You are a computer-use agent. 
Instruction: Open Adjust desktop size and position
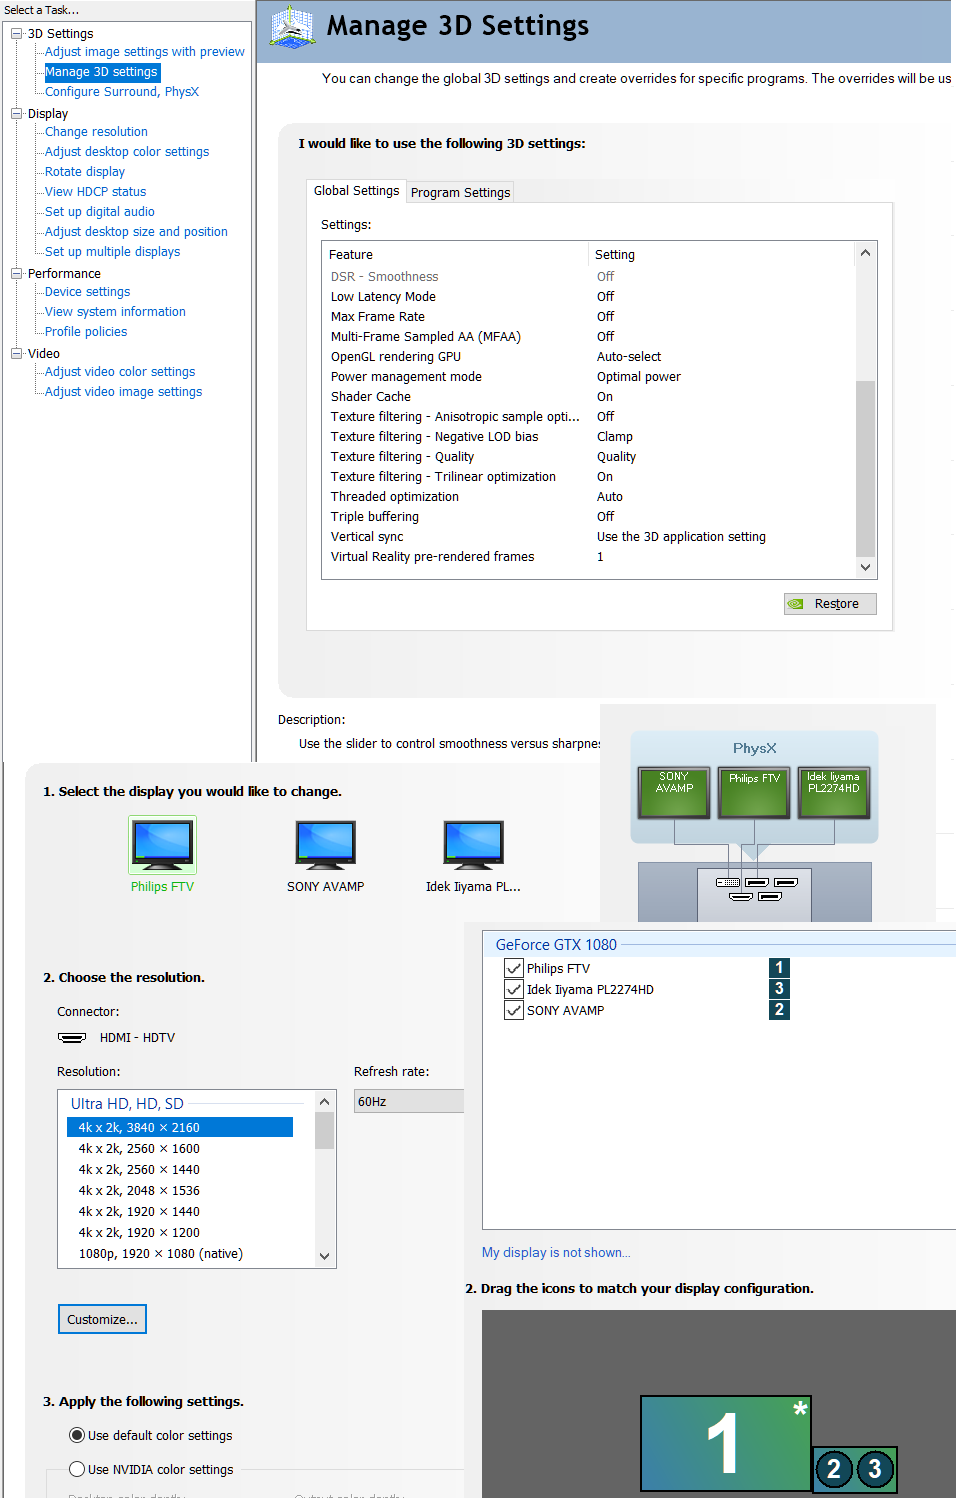(136, 232)
